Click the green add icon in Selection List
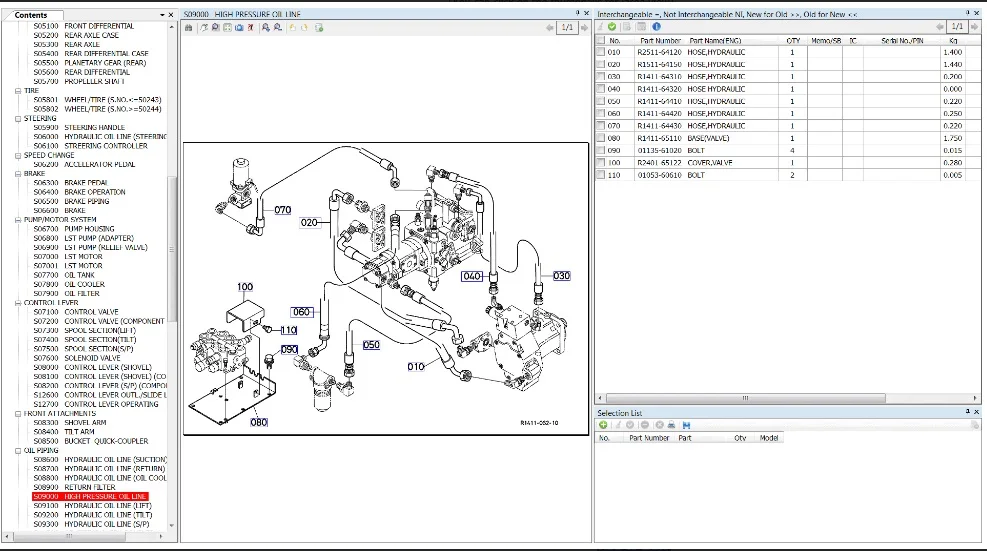Image resolution: width=987 pixels, height=551 pixels. click(603, 425)
